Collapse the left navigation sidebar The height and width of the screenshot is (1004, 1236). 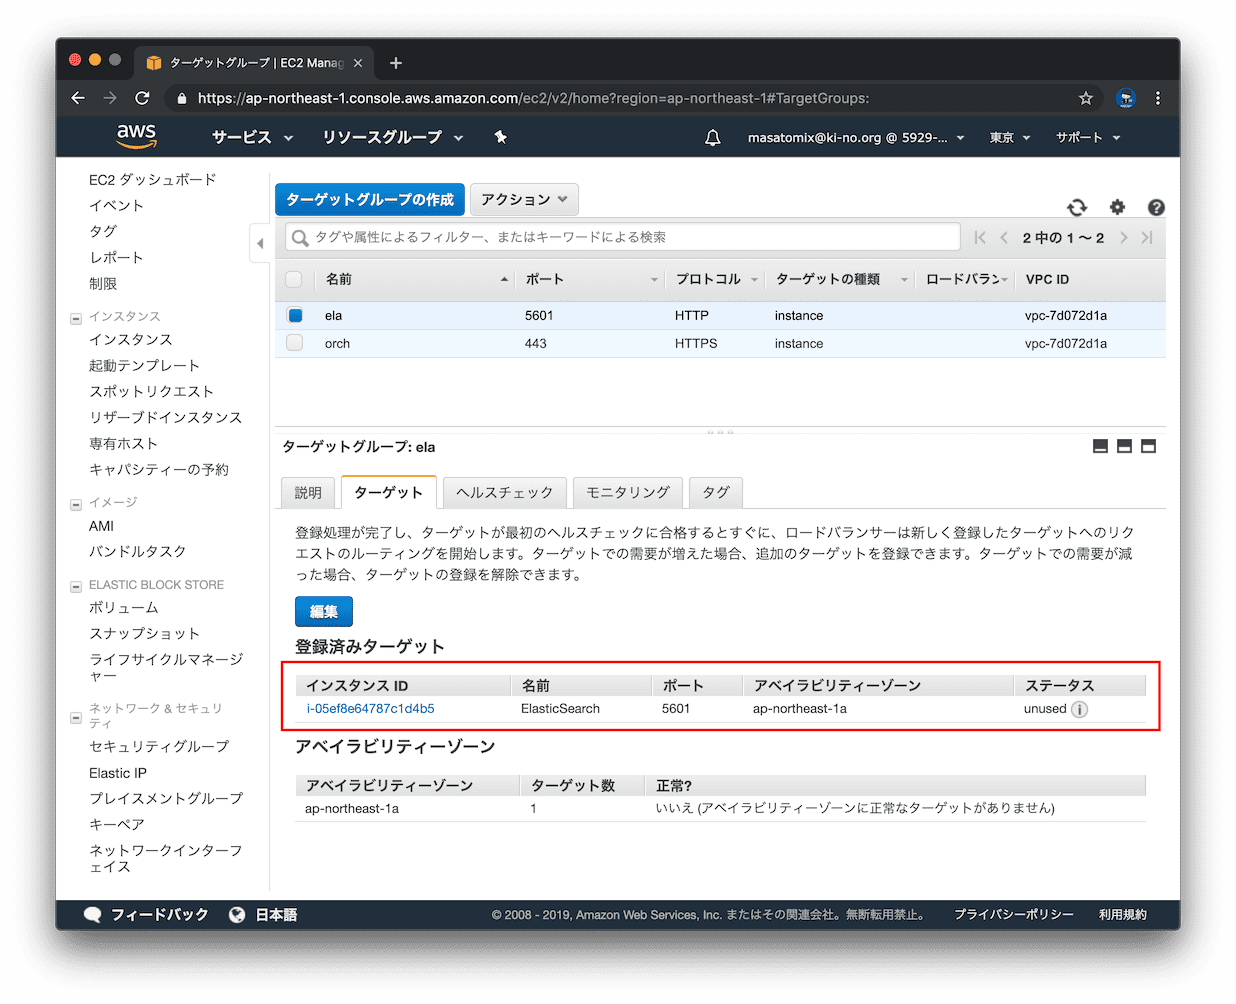click(x=259, y=243)
